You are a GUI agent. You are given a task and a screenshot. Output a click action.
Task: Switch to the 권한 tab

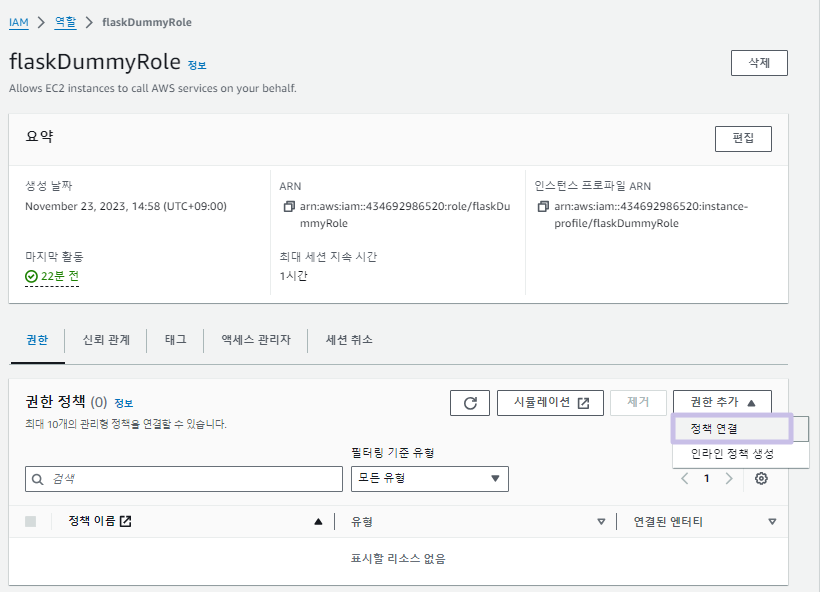pyautogui.click(x=37, y=340)
